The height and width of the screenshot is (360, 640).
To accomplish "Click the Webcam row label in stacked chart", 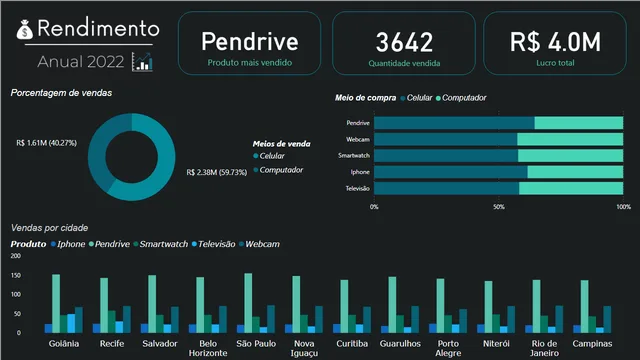I will [x=358, y=140].
